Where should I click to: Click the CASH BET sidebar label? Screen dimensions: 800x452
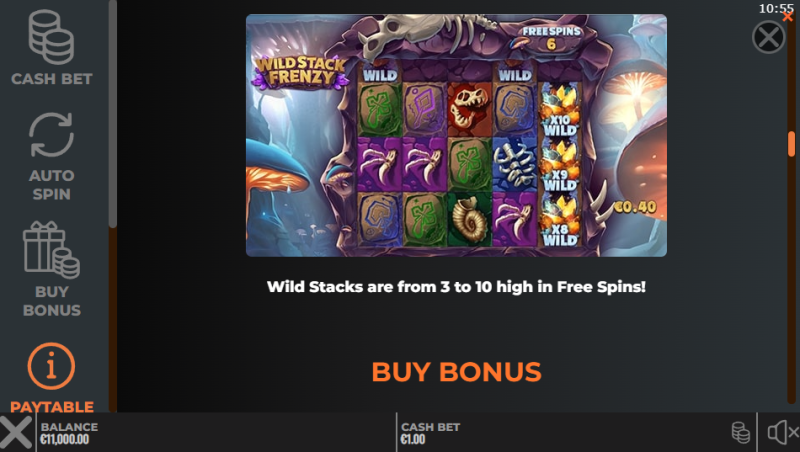tap(52, 79)
